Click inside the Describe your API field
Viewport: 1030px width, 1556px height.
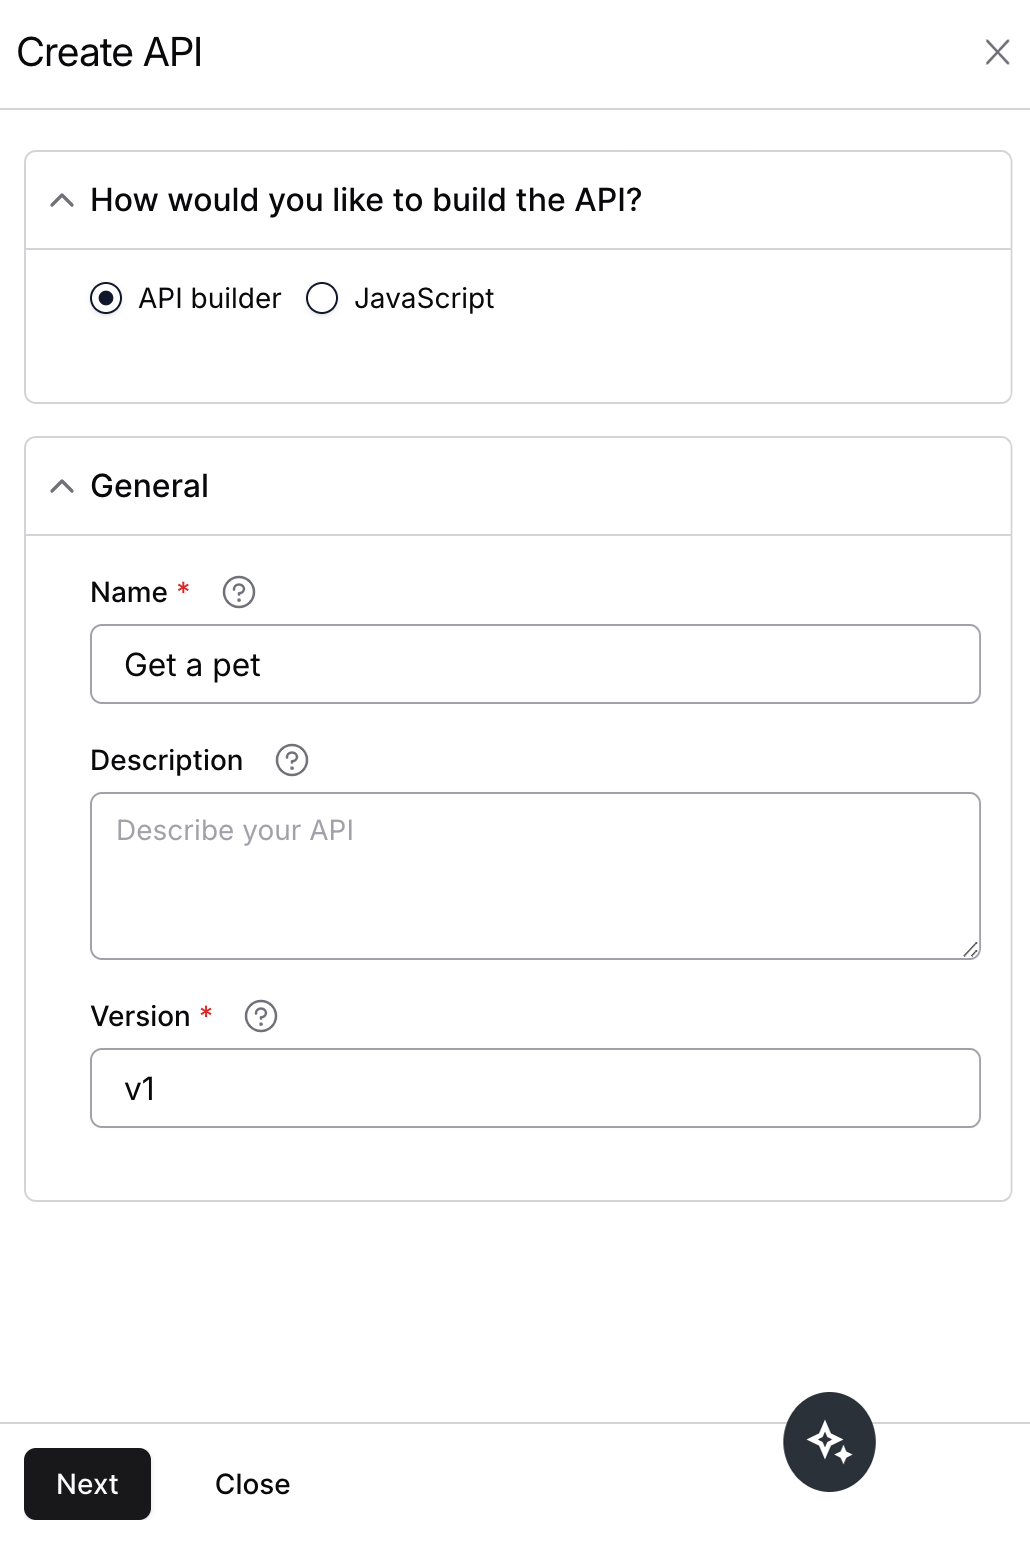point(535,875)
